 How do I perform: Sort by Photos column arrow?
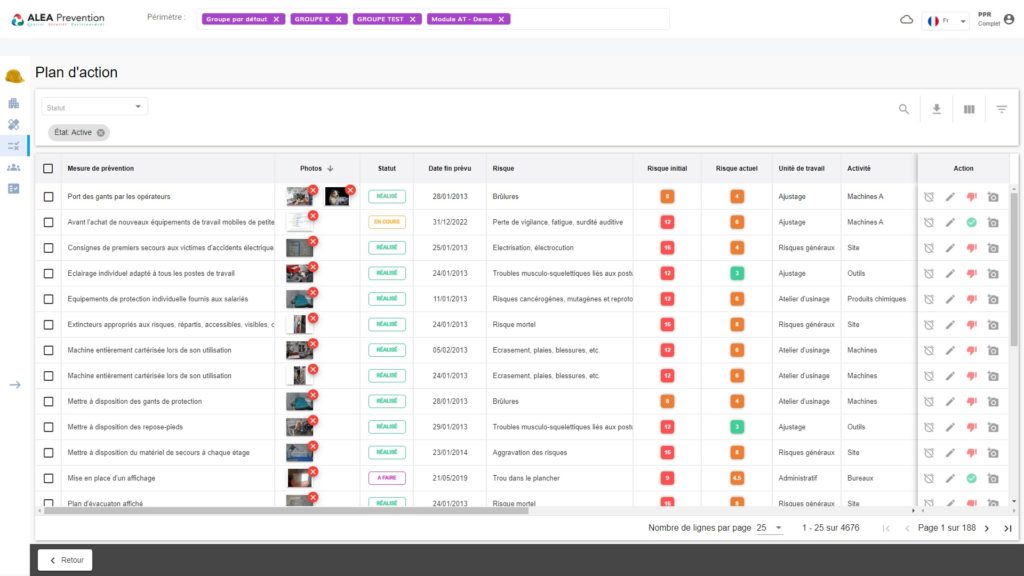(330, 168)
